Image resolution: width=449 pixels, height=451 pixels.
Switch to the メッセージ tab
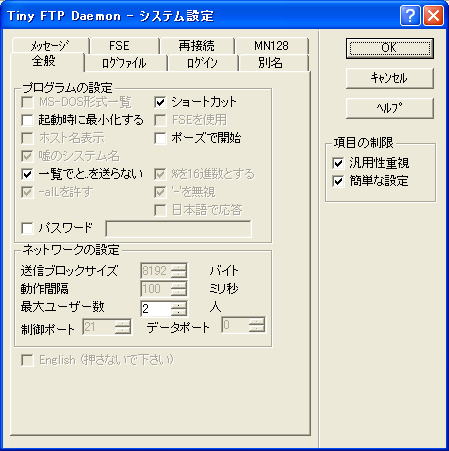tap(50, 46)
